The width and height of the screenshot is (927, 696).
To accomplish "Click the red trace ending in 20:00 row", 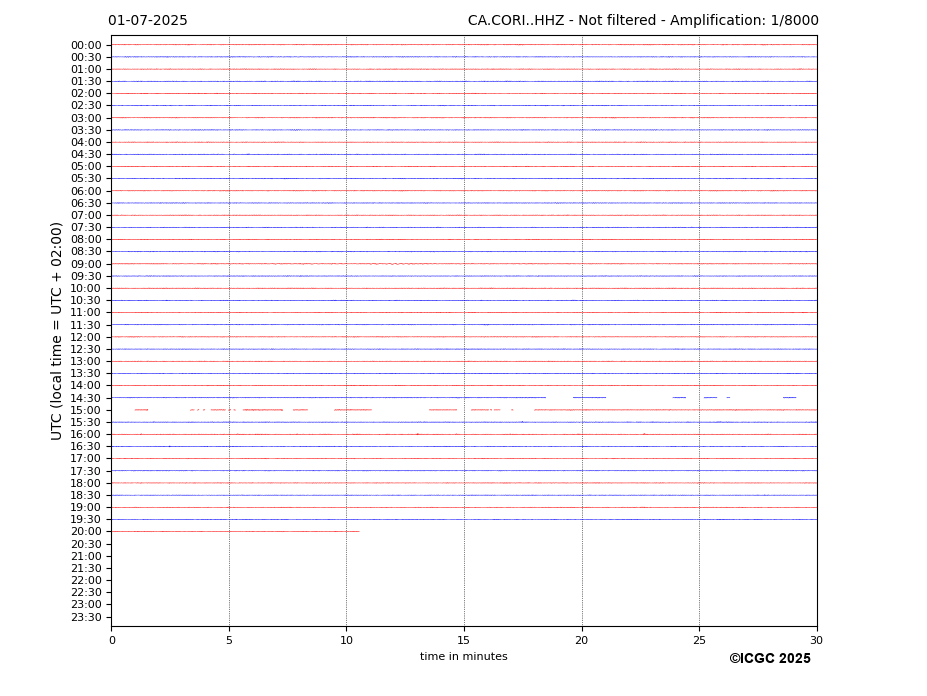I will pos(235,532).
